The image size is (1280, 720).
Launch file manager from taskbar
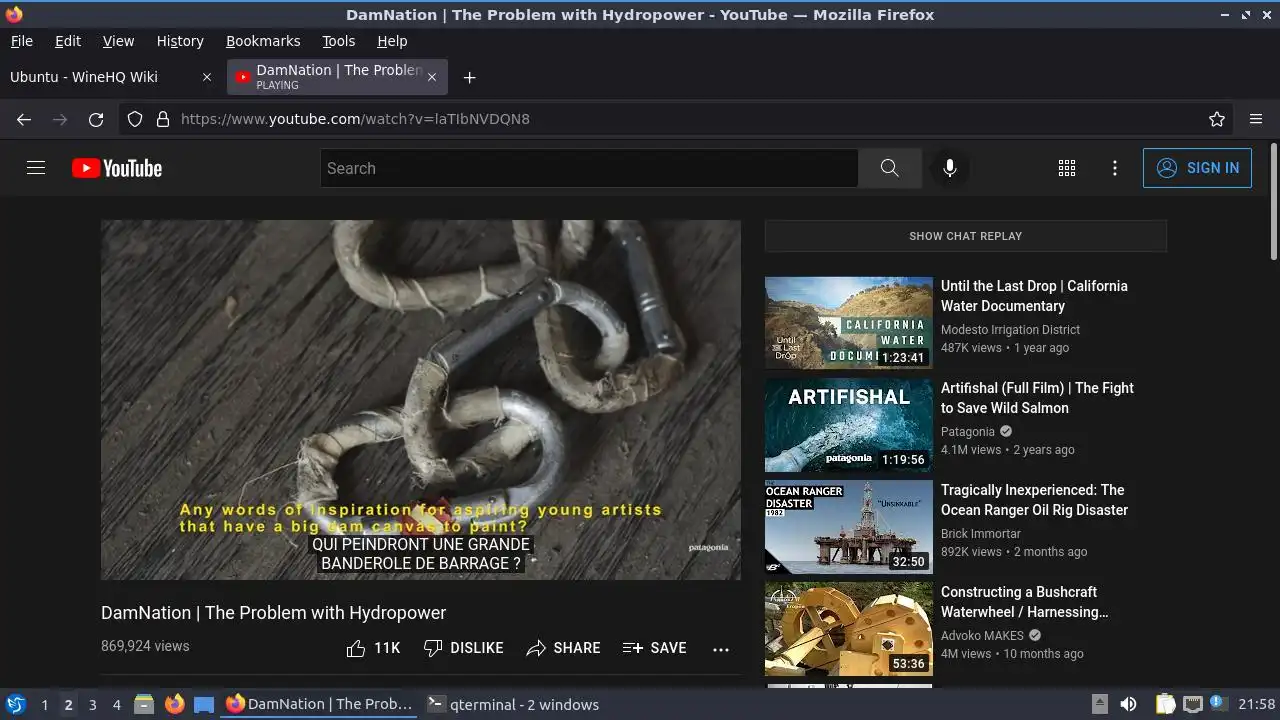pos(144,704)
